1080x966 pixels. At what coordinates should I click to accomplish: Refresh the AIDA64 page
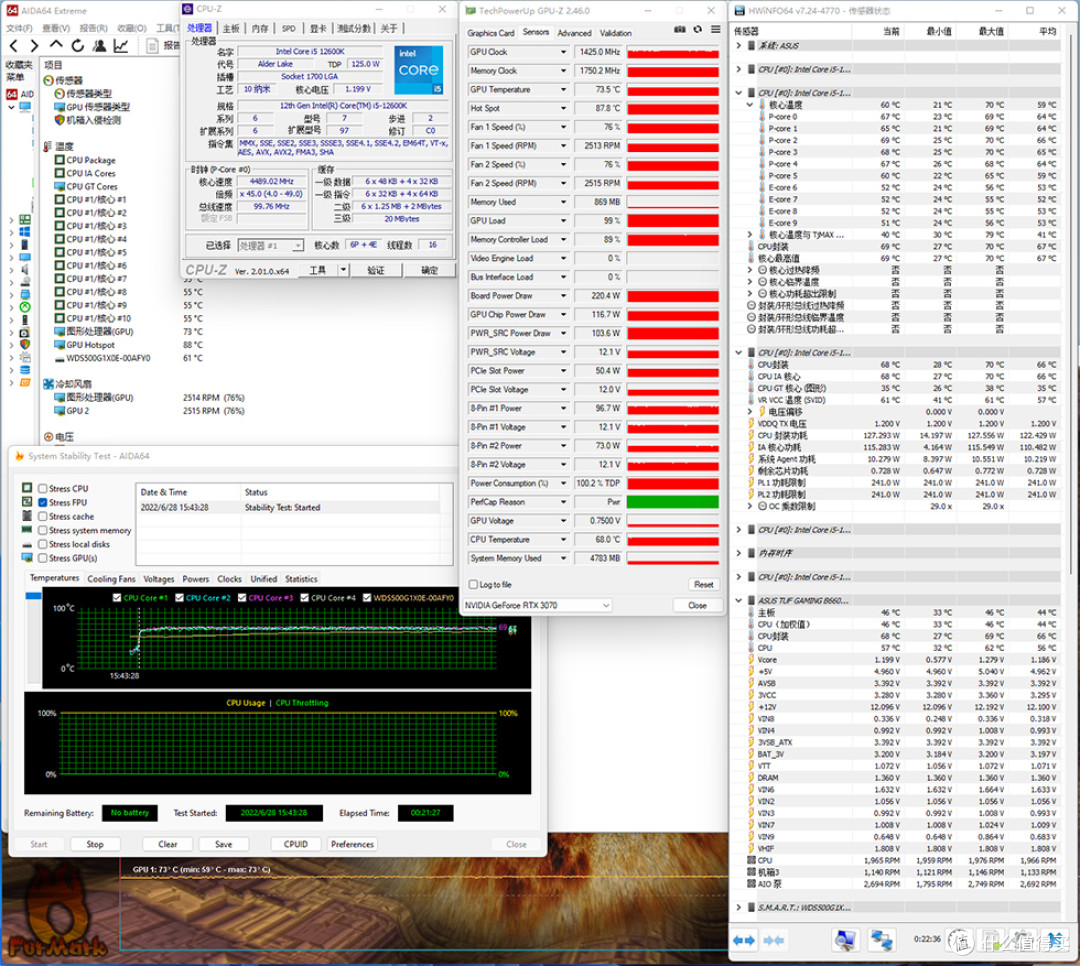click(x=78, y=46)
